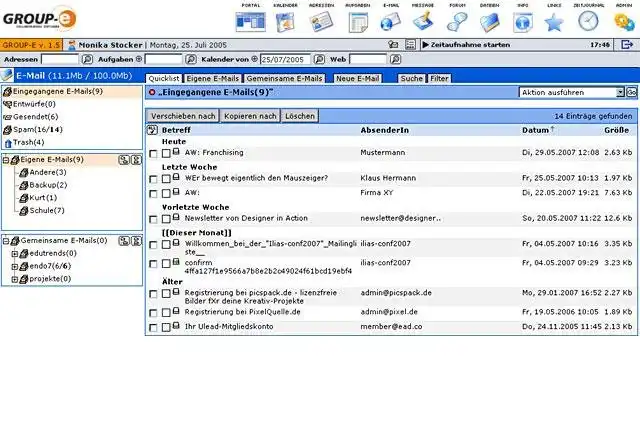Open the Forum speech bubbles icon

coord(457,22)
